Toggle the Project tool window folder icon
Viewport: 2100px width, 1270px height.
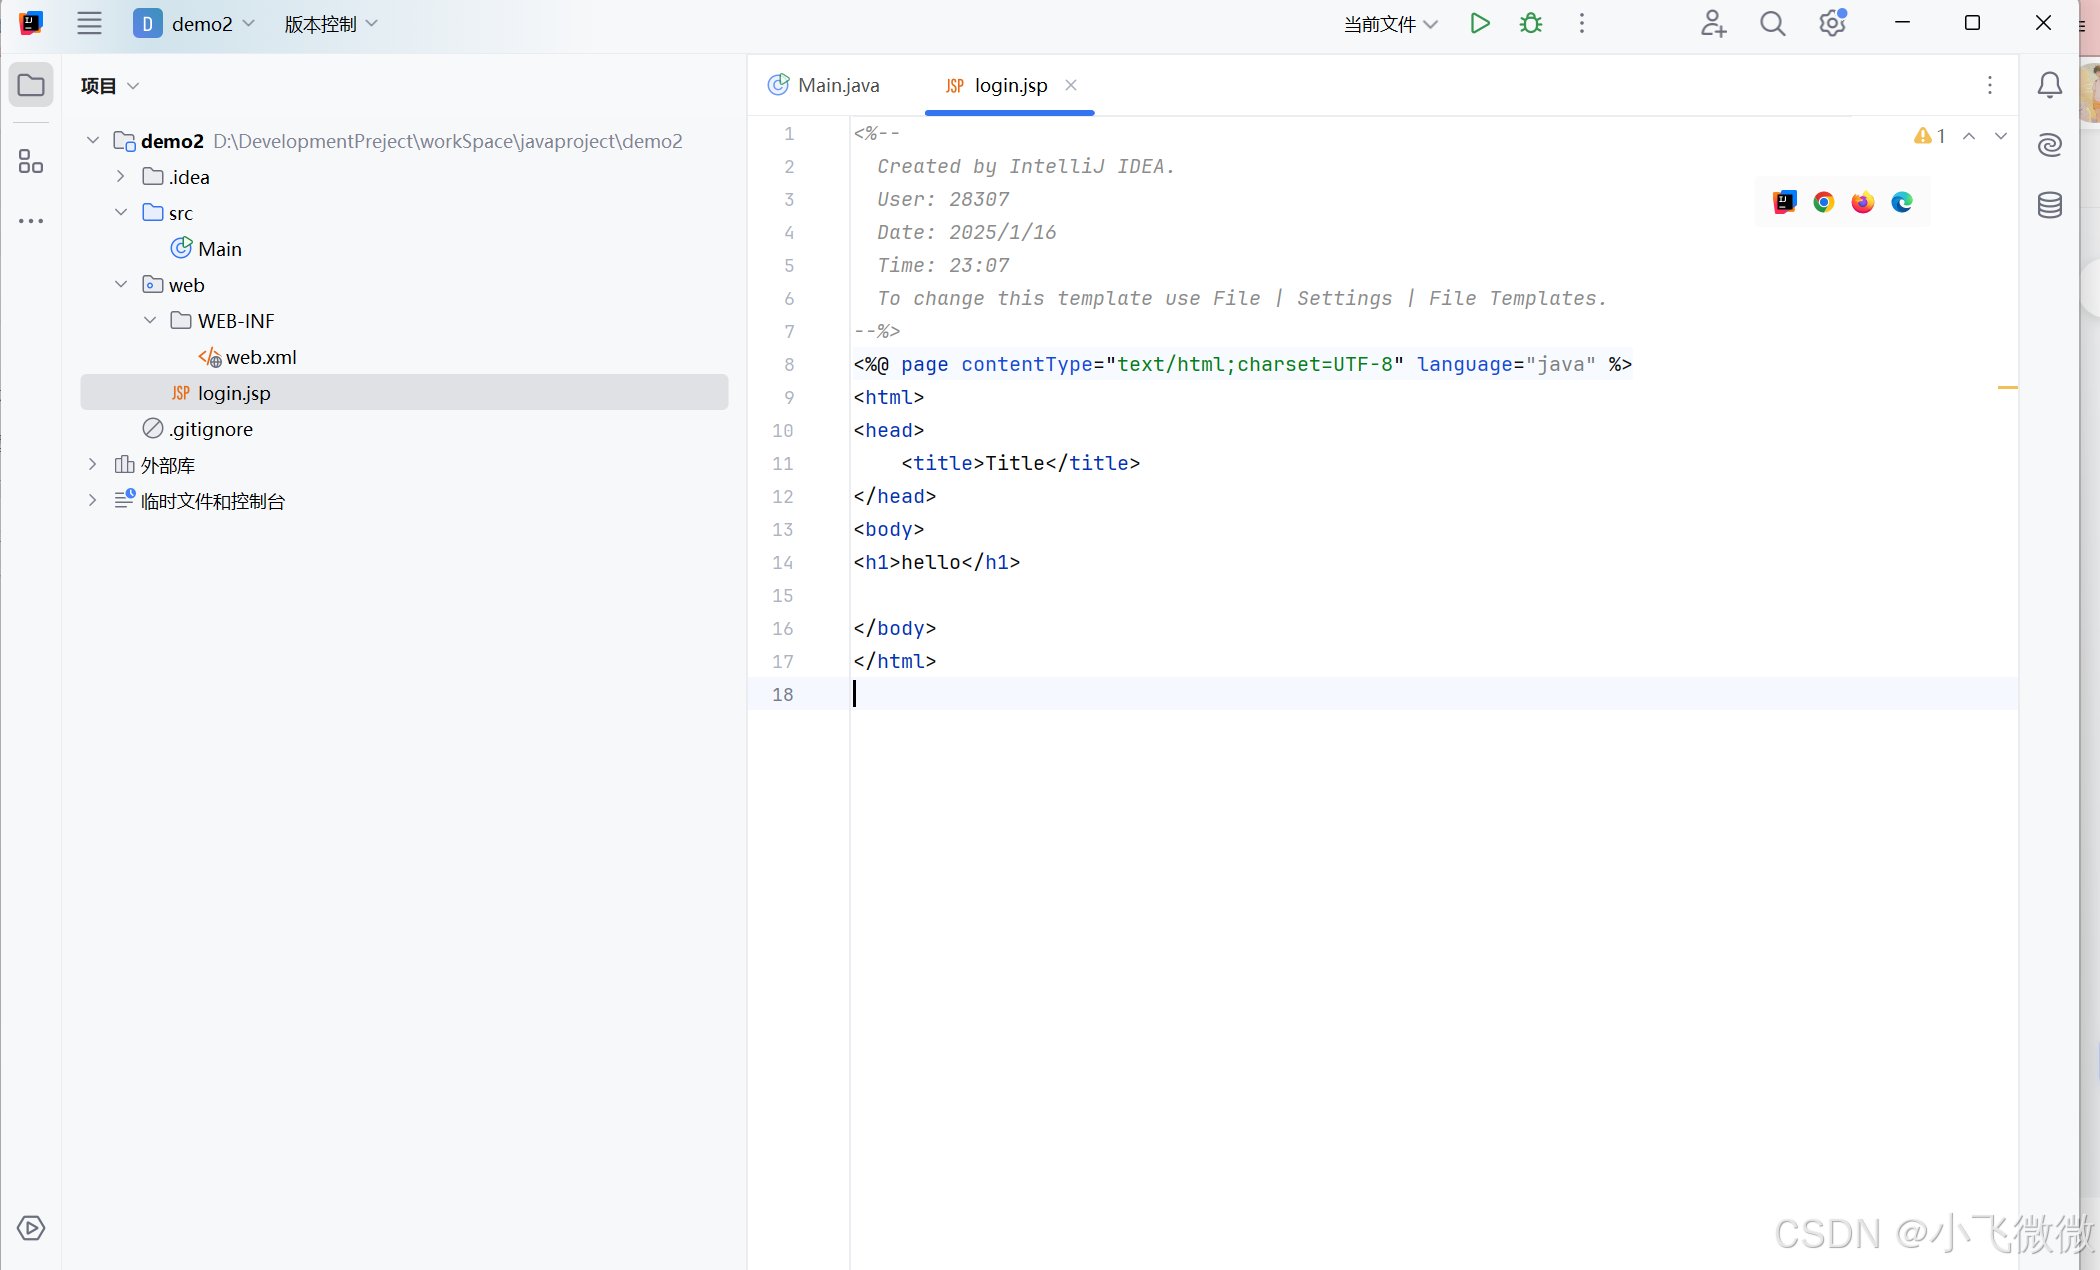coord(30,85)
